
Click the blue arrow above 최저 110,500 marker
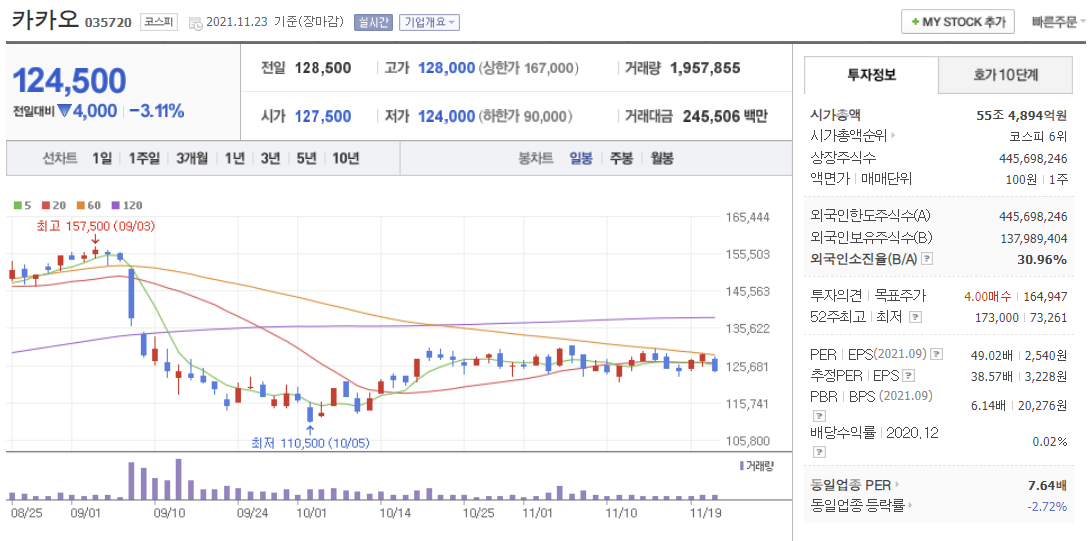310,430
